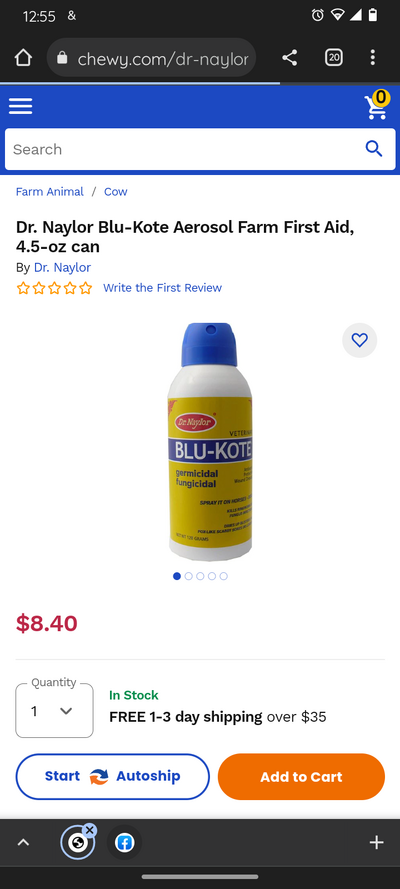Expand the bottom tab strip chevron
This screenshot has height=889, width=400.
point(23,843)
